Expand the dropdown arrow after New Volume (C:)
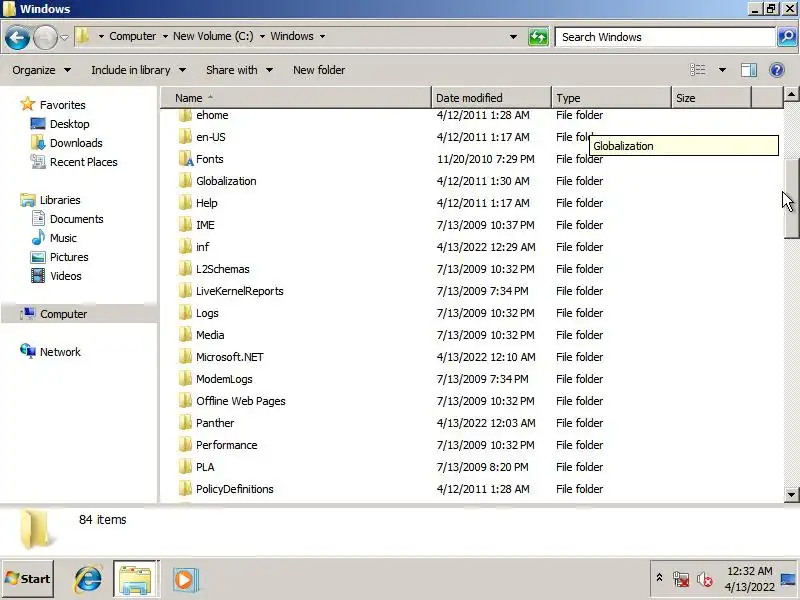 click(262, 36)
